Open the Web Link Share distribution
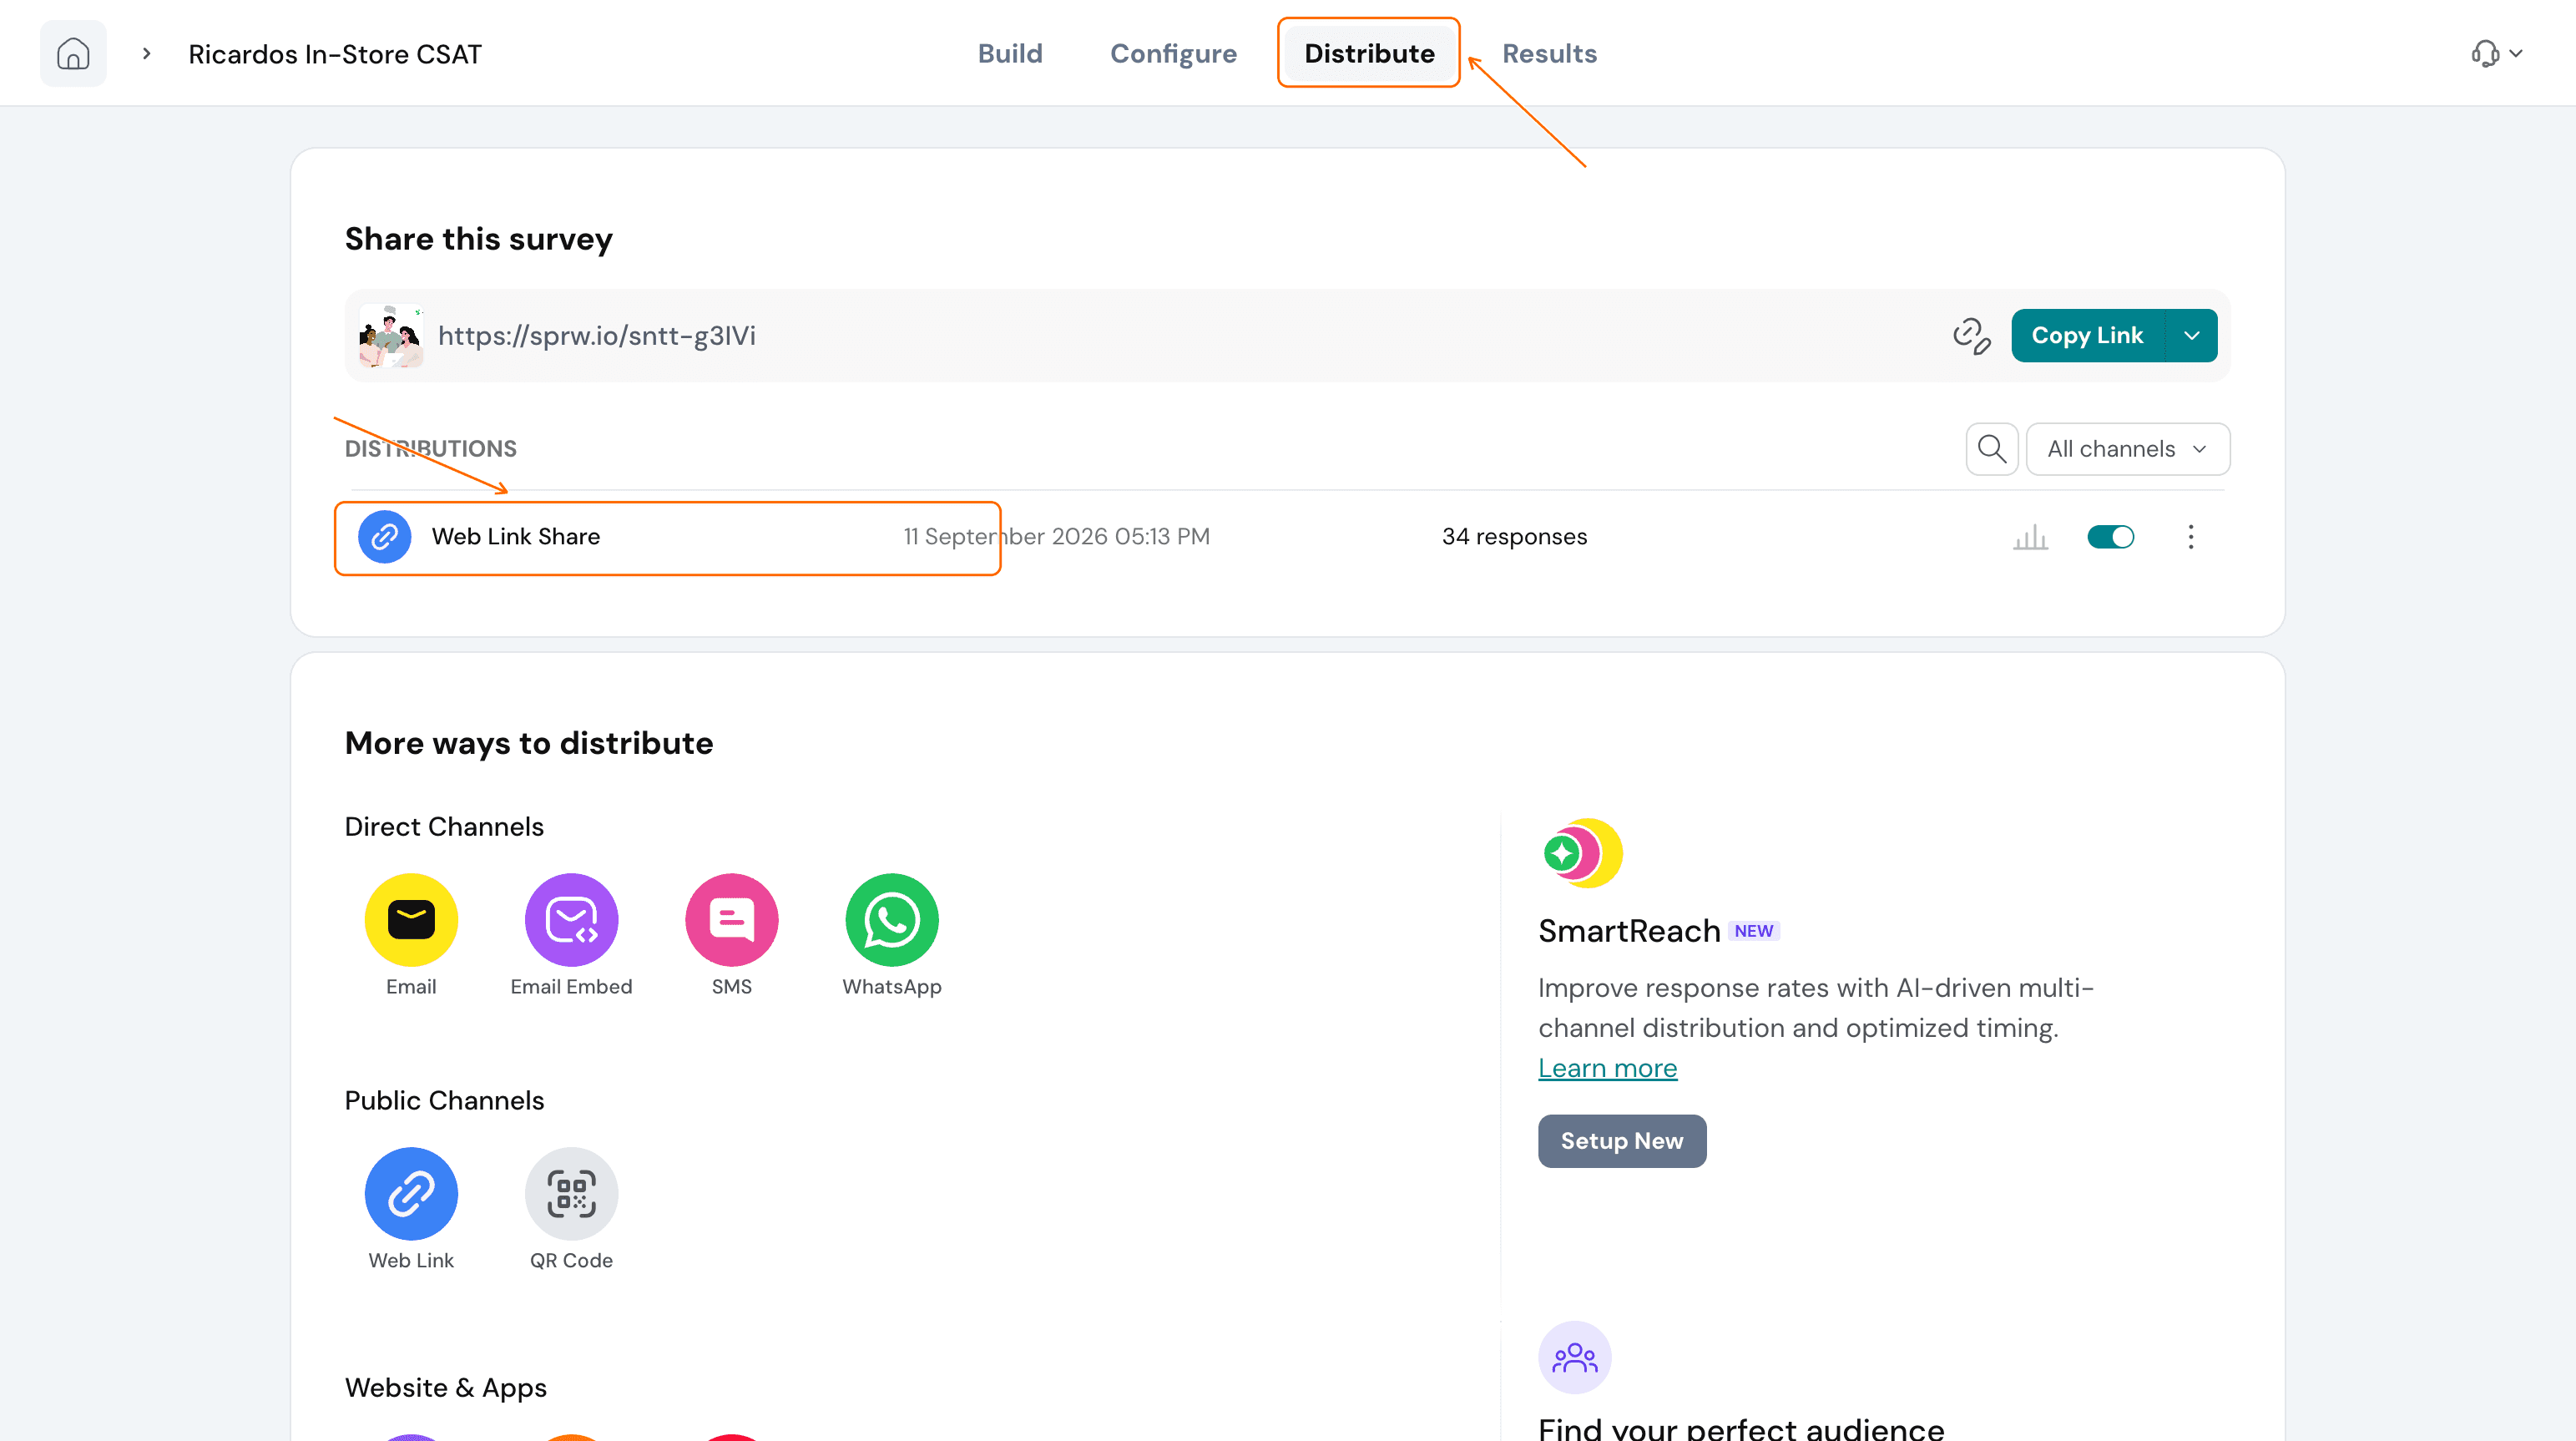The image size is (2576, 1441). (516, 537)
